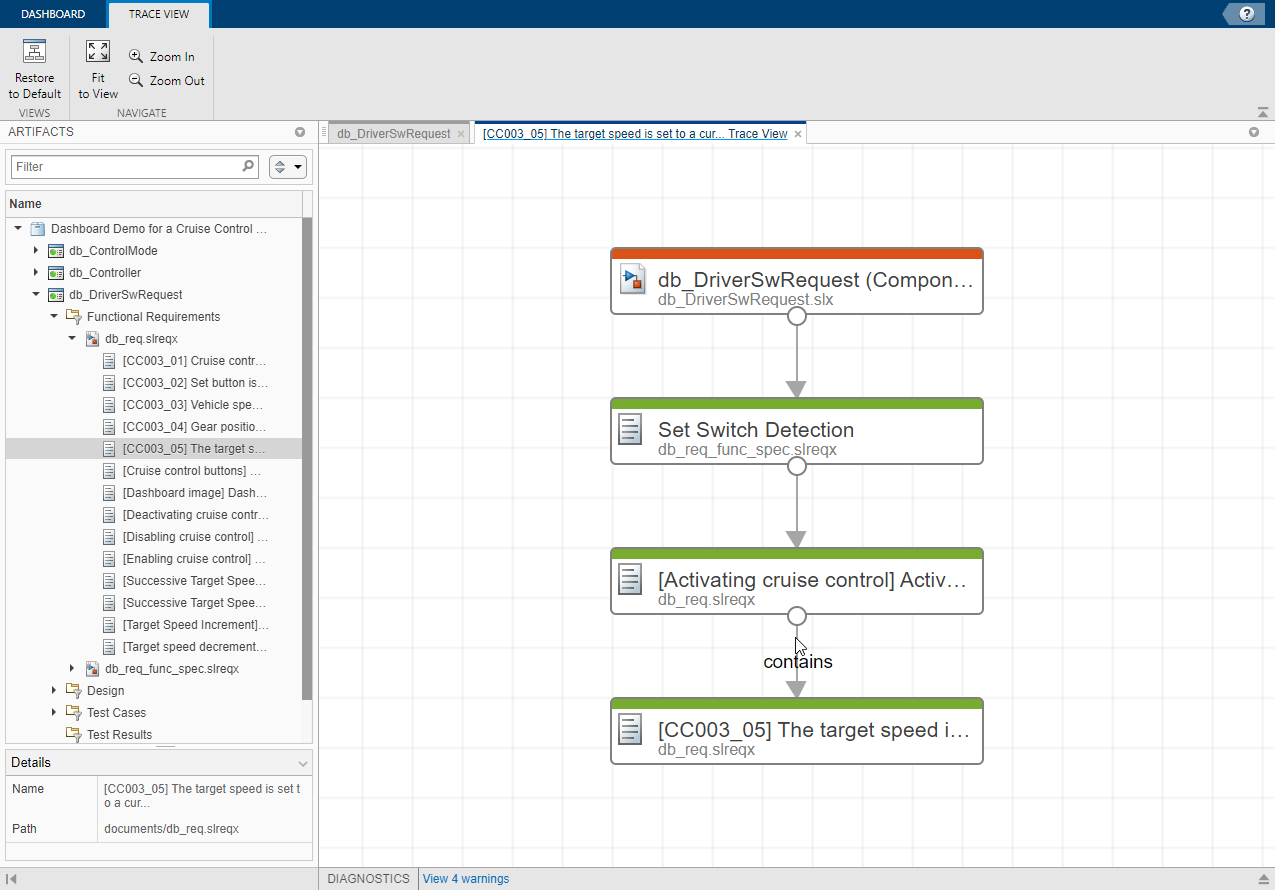
Task: Open the db_DriverSwRequest document tab
Action: (x=394, y=132)
